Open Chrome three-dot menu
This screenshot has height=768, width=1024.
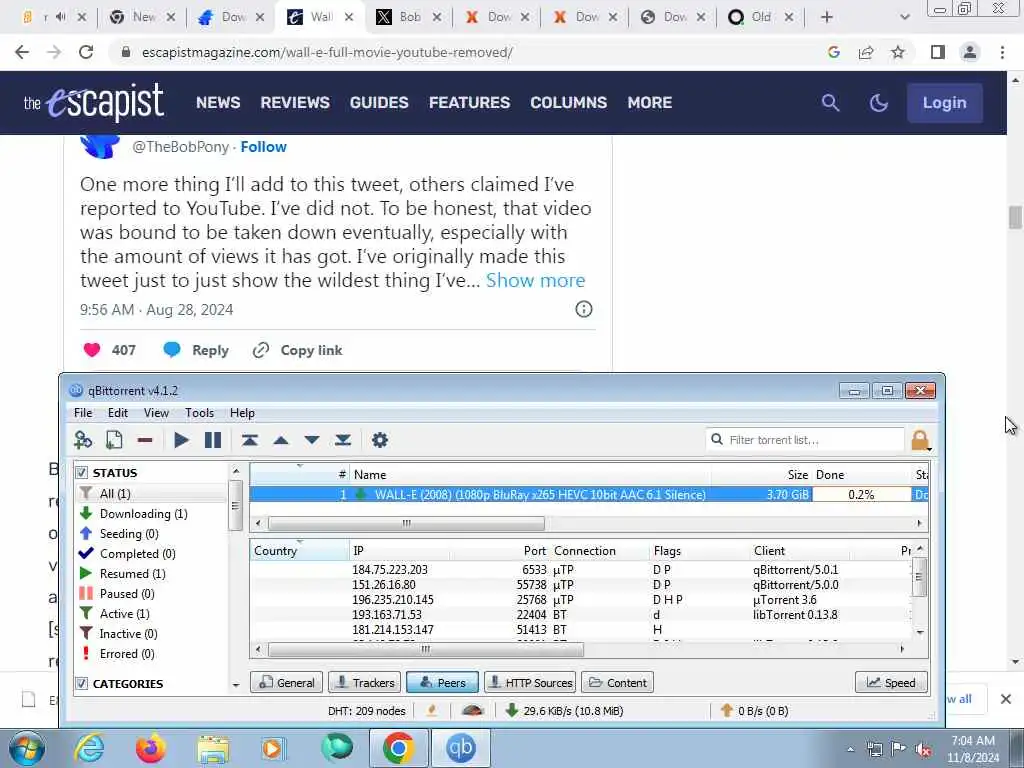(x=1002, y=52)
